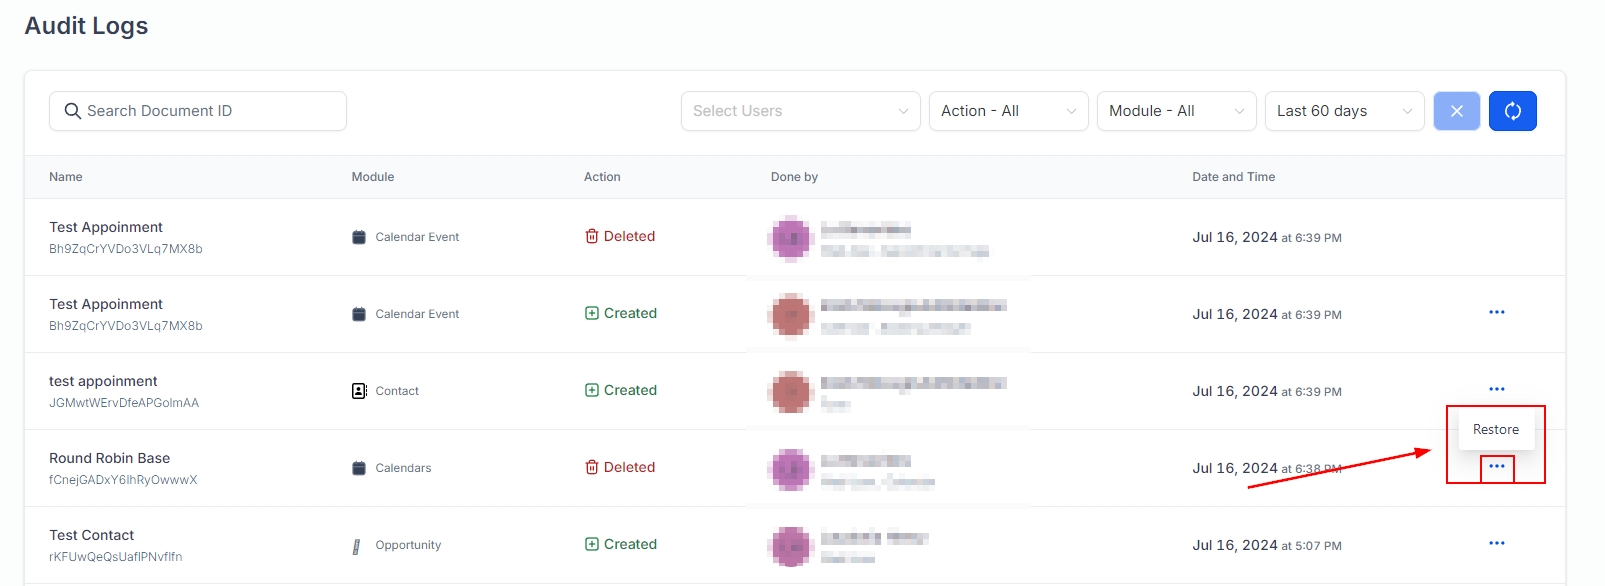Click the Contact module icon
The height and width of the screenshot is (586, 1605).
pyautogui.click(x=359, y=391)
